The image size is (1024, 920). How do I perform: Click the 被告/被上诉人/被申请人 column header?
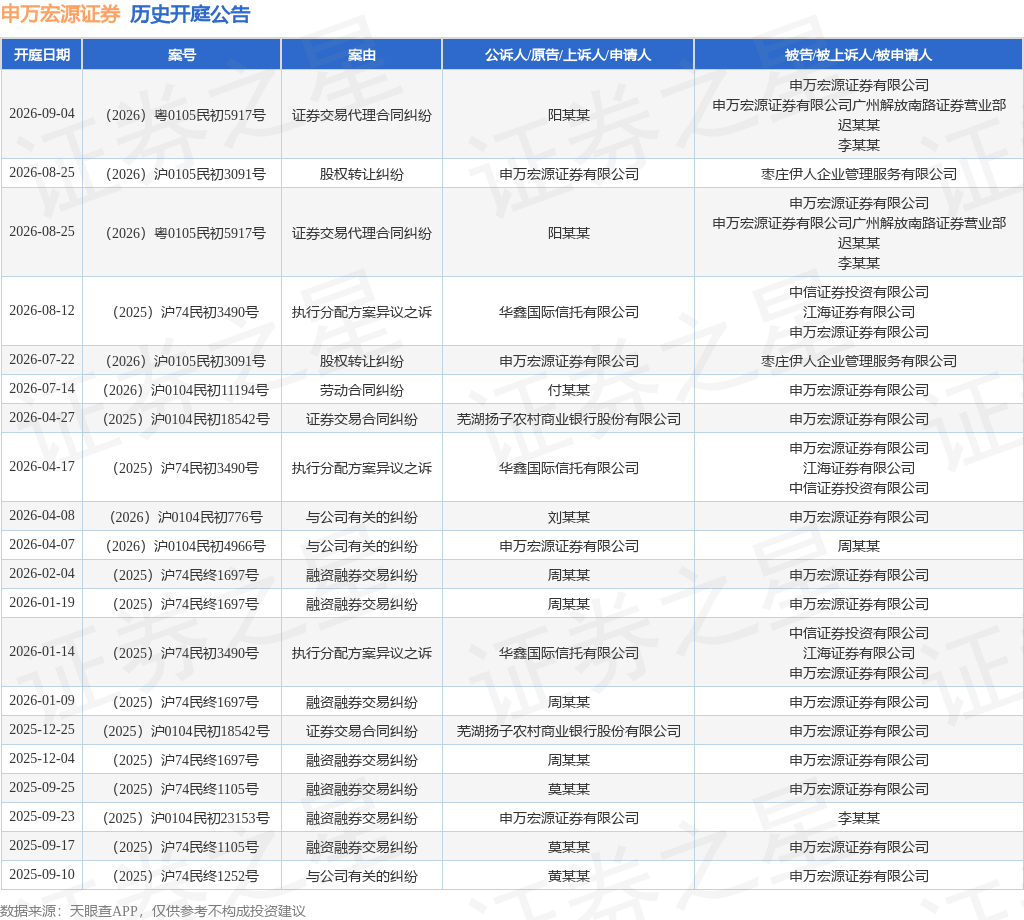click(x=858, y=55)
